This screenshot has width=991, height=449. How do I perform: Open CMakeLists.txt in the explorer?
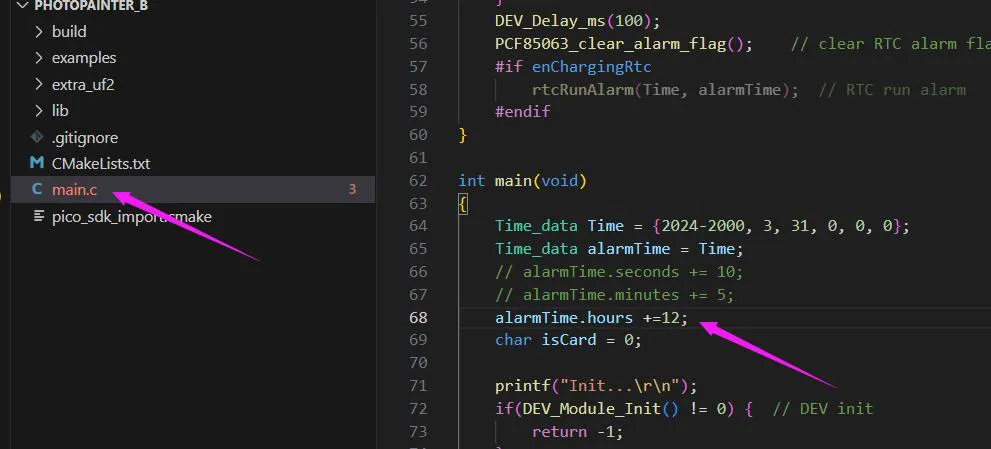(x=101, y=164)
